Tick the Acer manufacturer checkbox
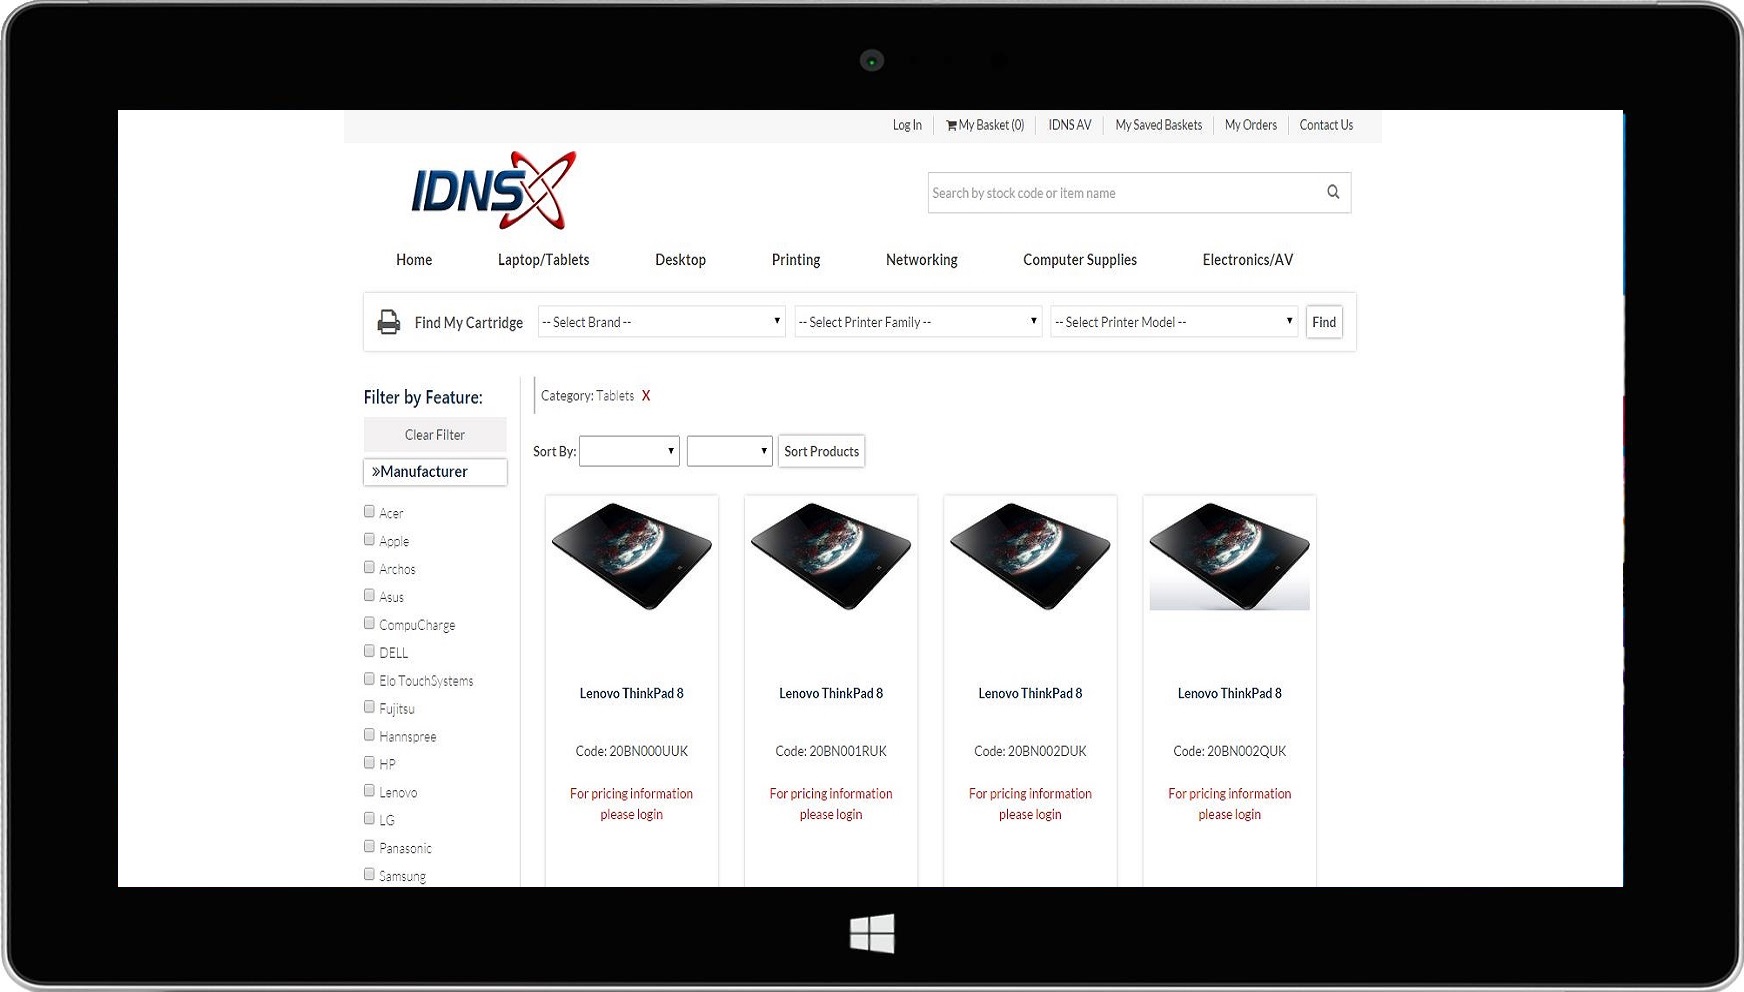The height and width of the screenshot is (992, 1744). point(369,512)
